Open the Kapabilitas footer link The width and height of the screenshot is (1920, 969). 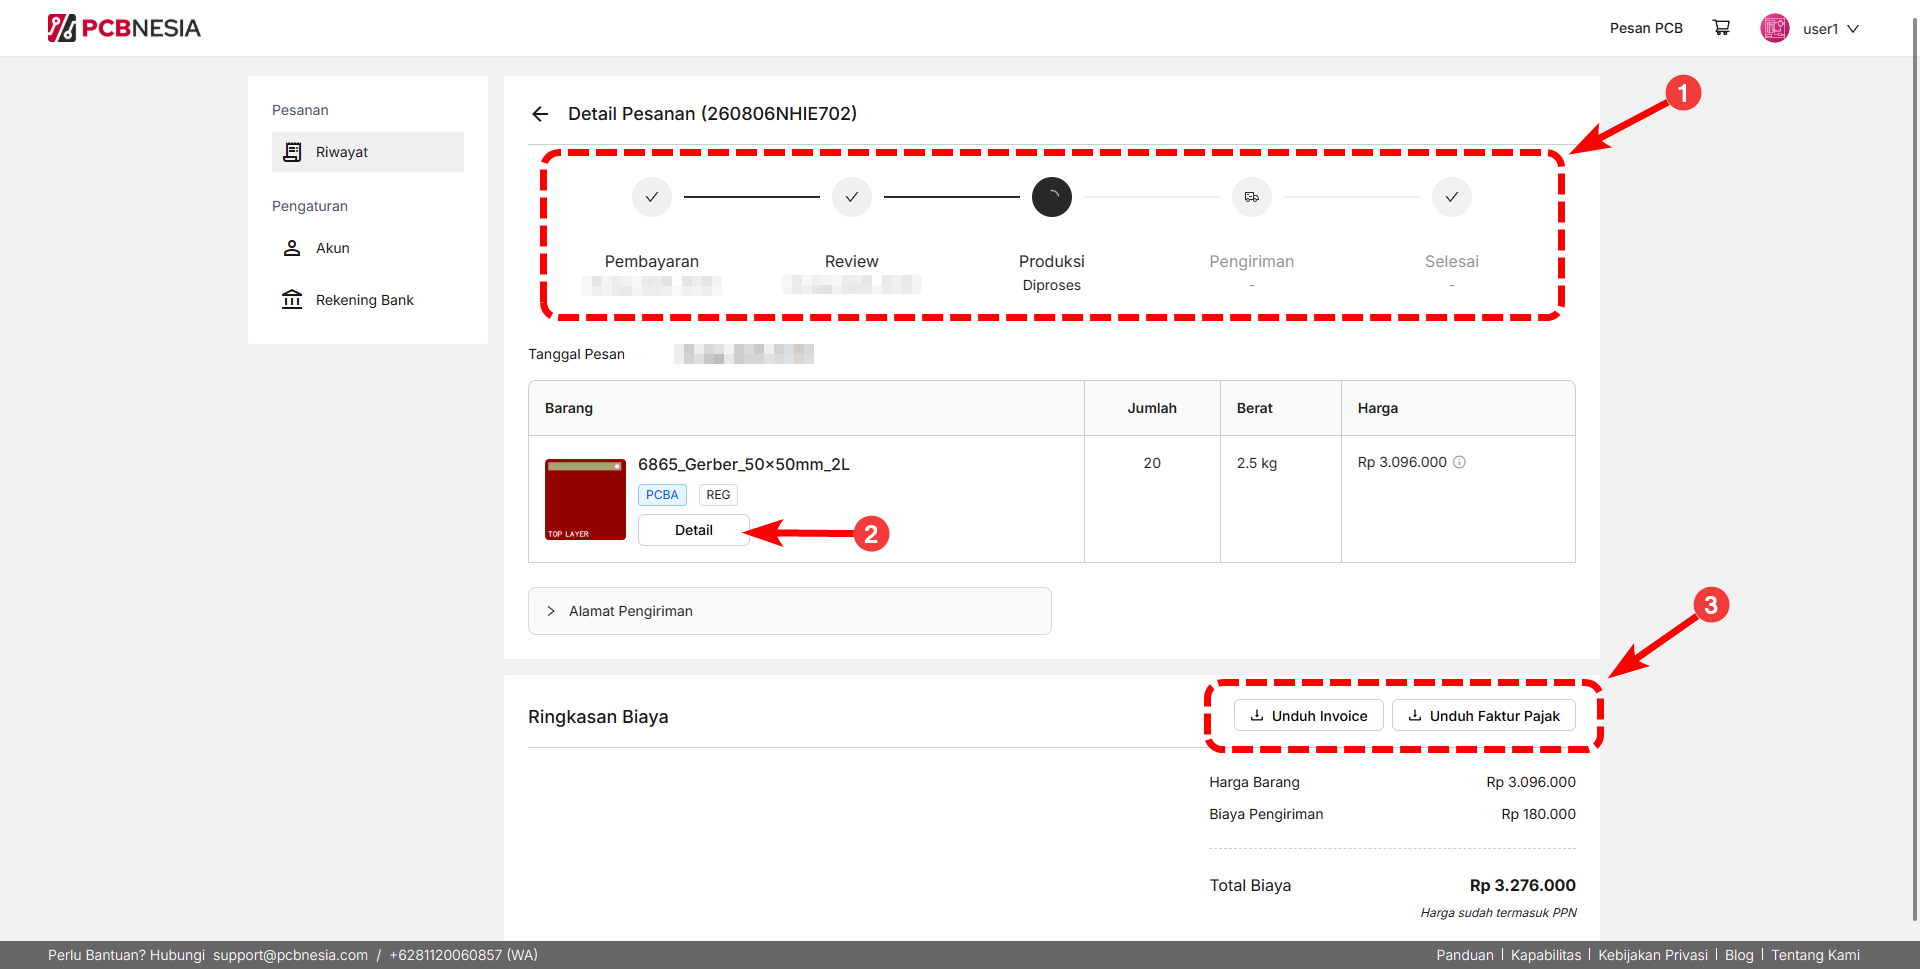1546,955
